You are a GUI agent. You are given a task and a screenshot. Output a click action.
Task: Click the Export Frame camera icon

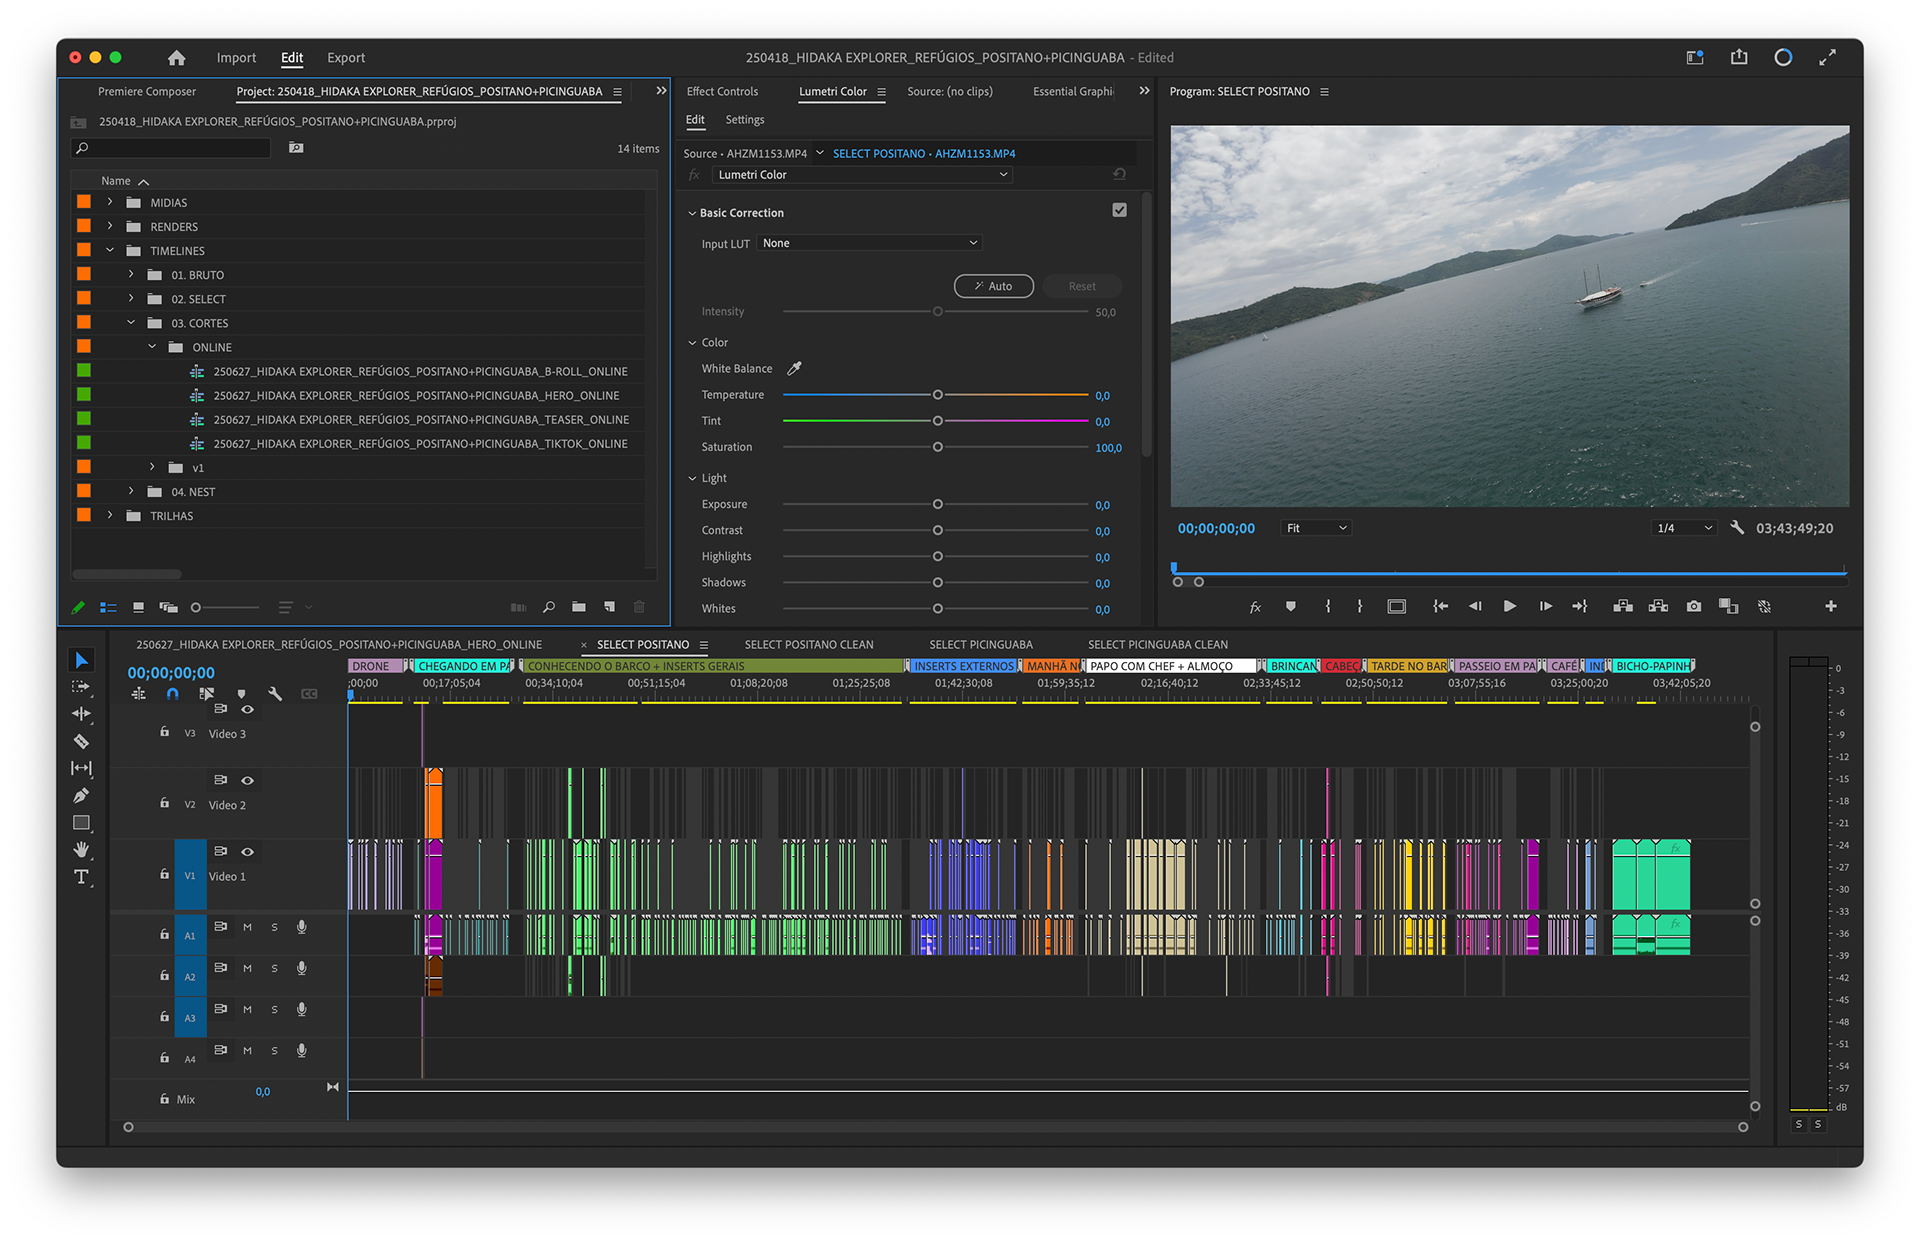pos(1693,607)
